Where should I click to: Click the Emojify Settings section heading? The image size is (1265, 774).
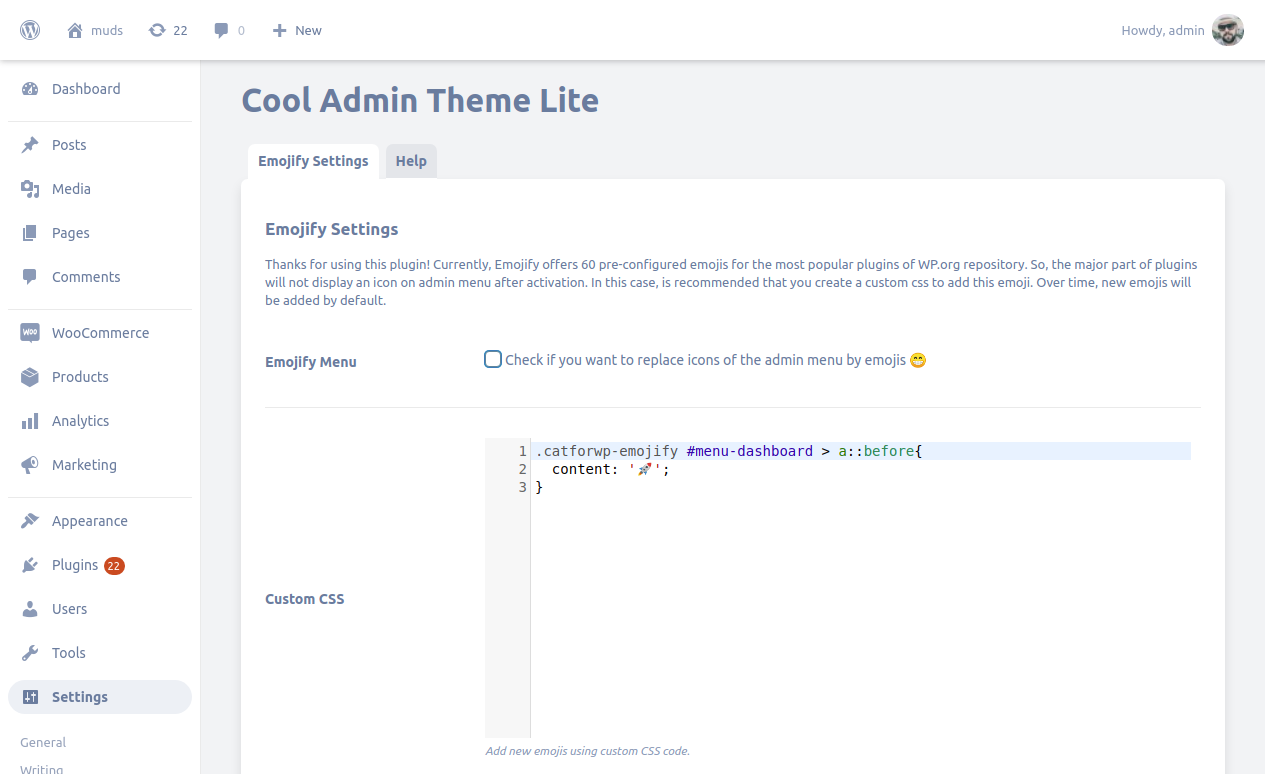click(x=332, y=229)
